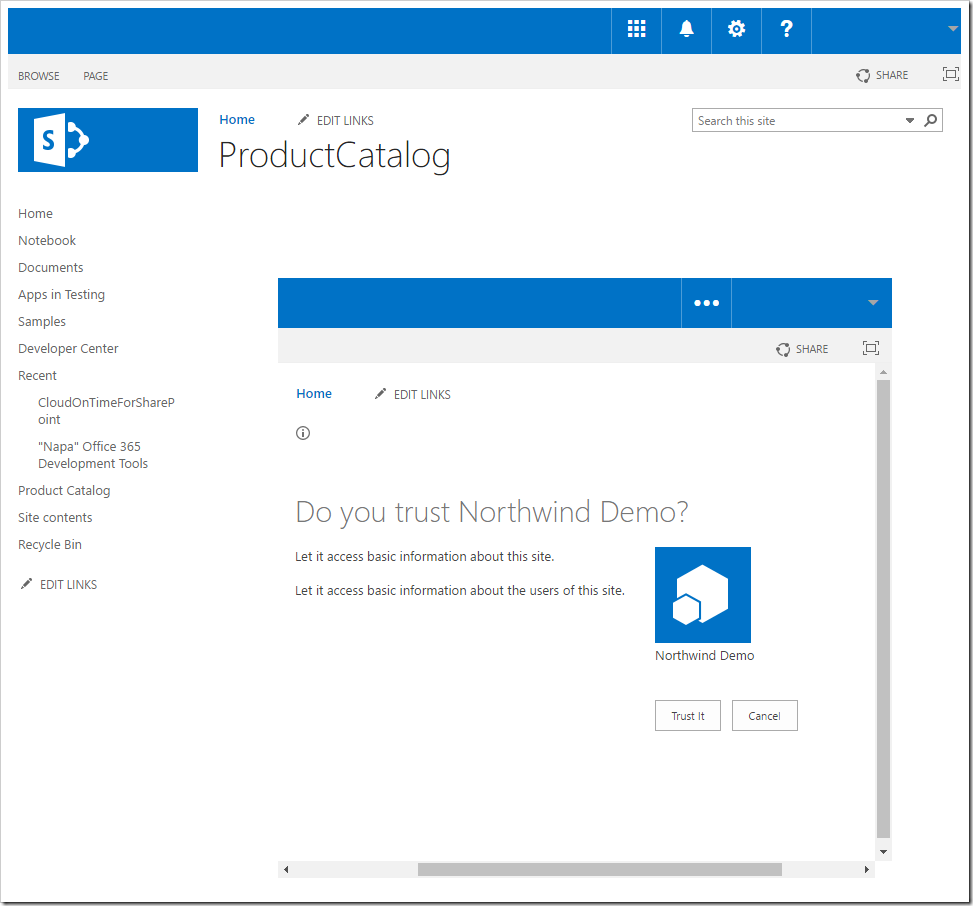The image size is (973, 906).
Task: Open Samples in the left navigation
Action: click(42, 321)
